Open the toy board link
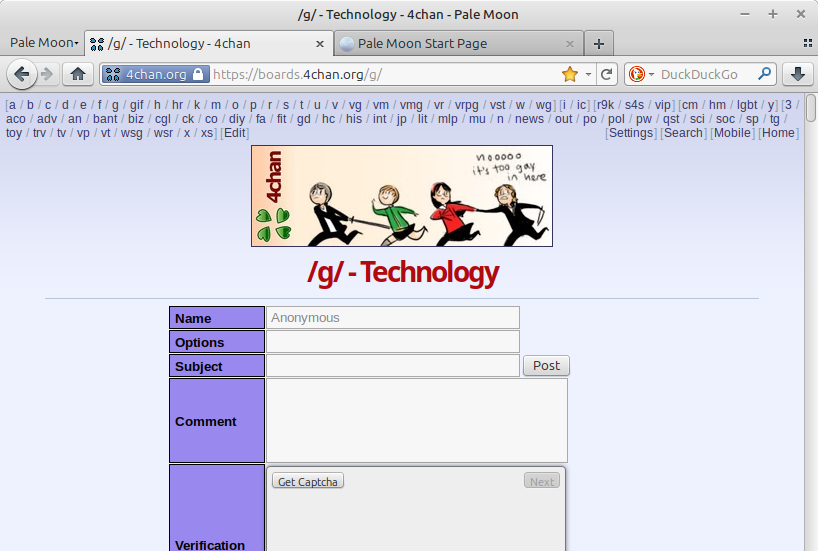 (14, 133)
